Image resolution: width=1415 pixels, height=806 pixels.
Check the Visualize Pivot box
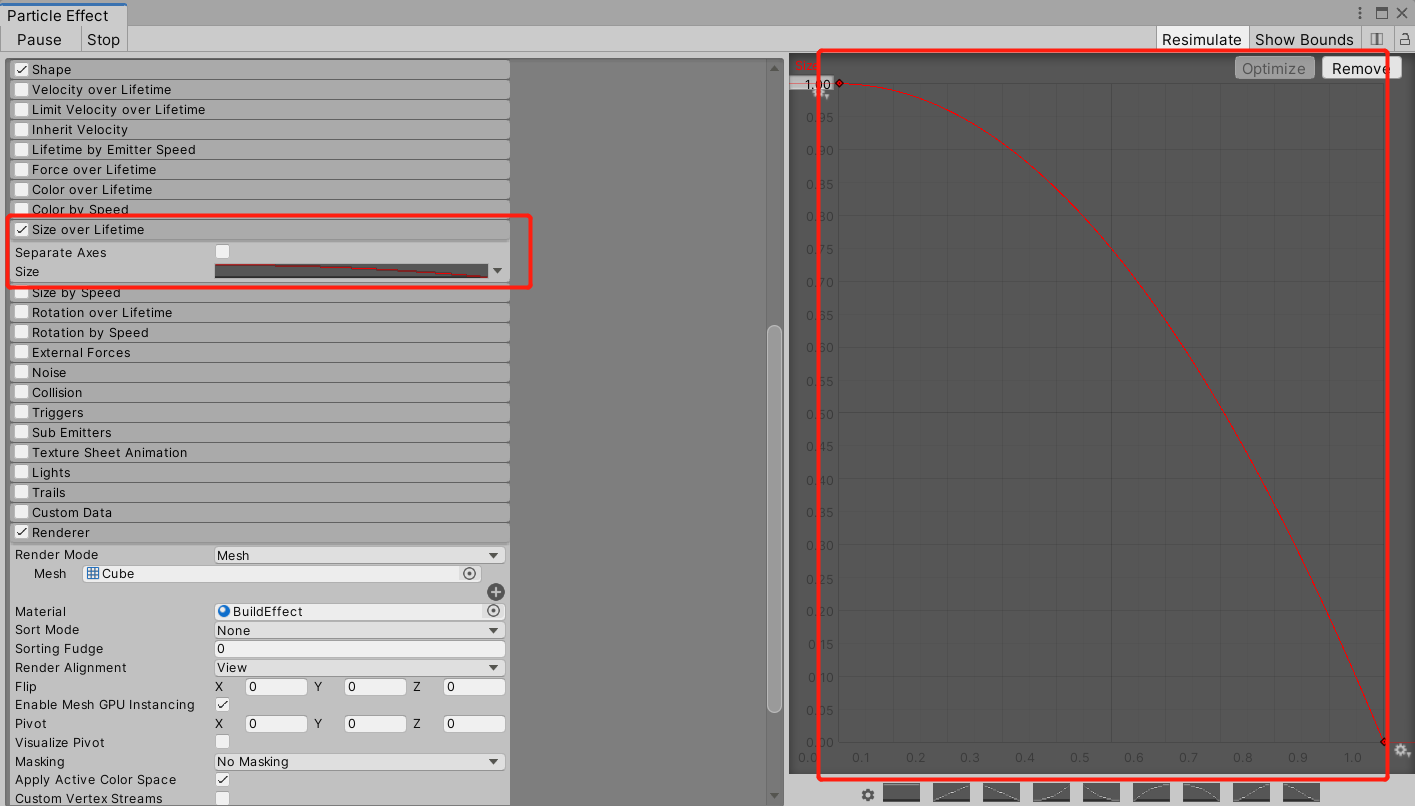click(x=222, y=742)
